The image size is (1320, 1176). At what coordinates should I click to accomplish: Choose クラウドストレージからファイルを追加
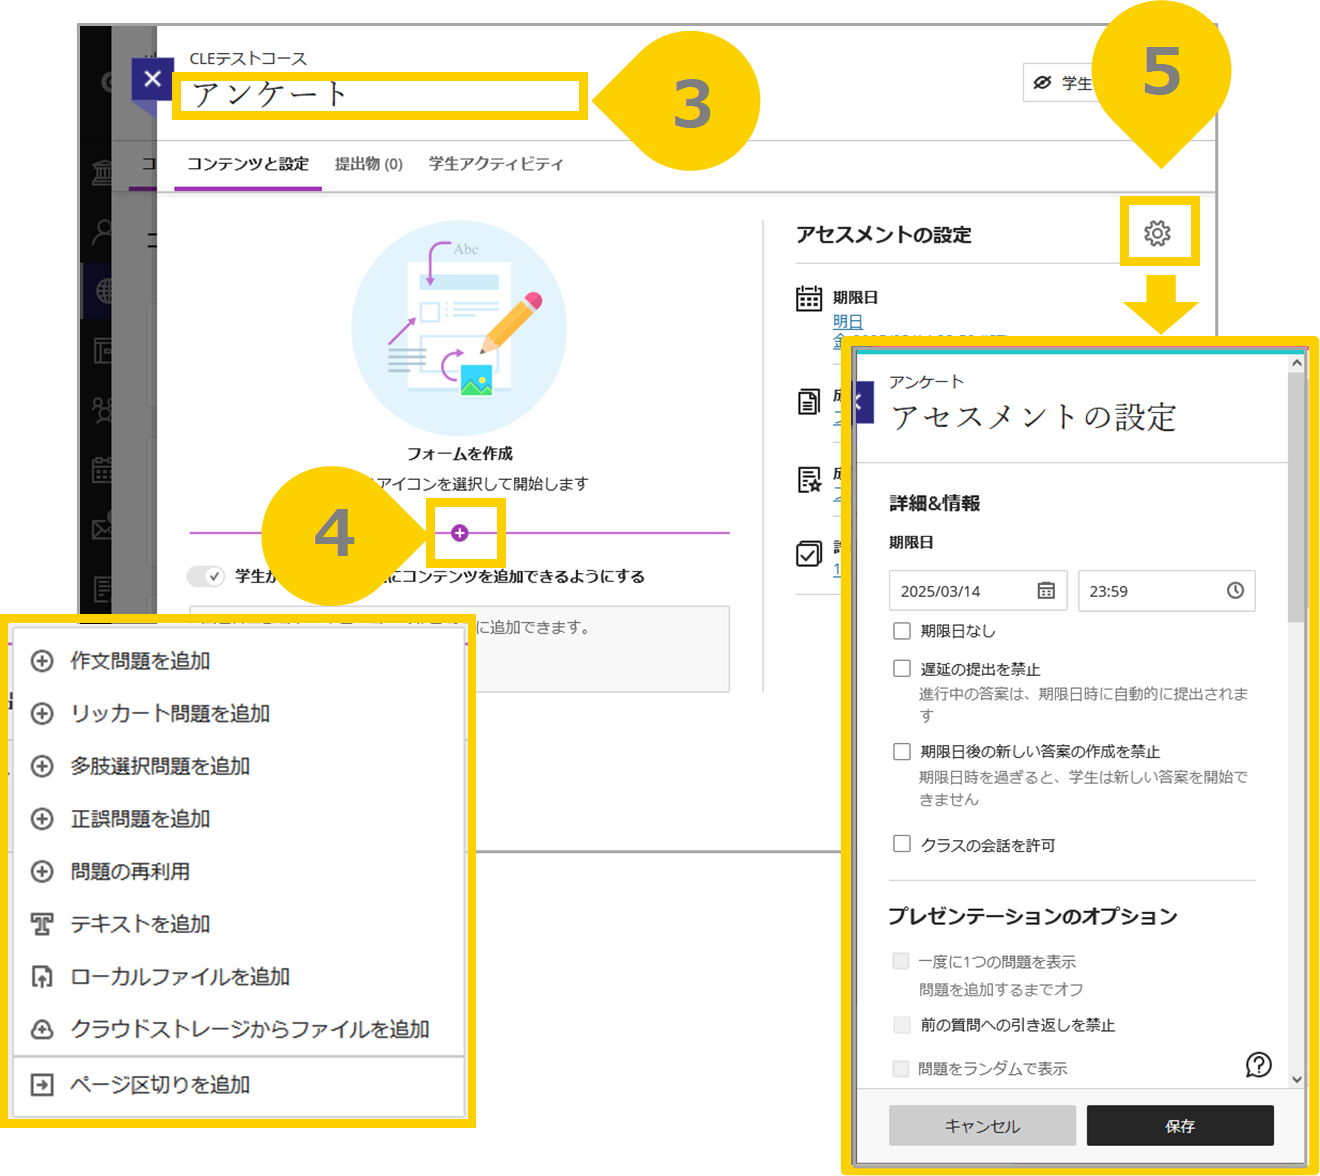[238, 1029]
